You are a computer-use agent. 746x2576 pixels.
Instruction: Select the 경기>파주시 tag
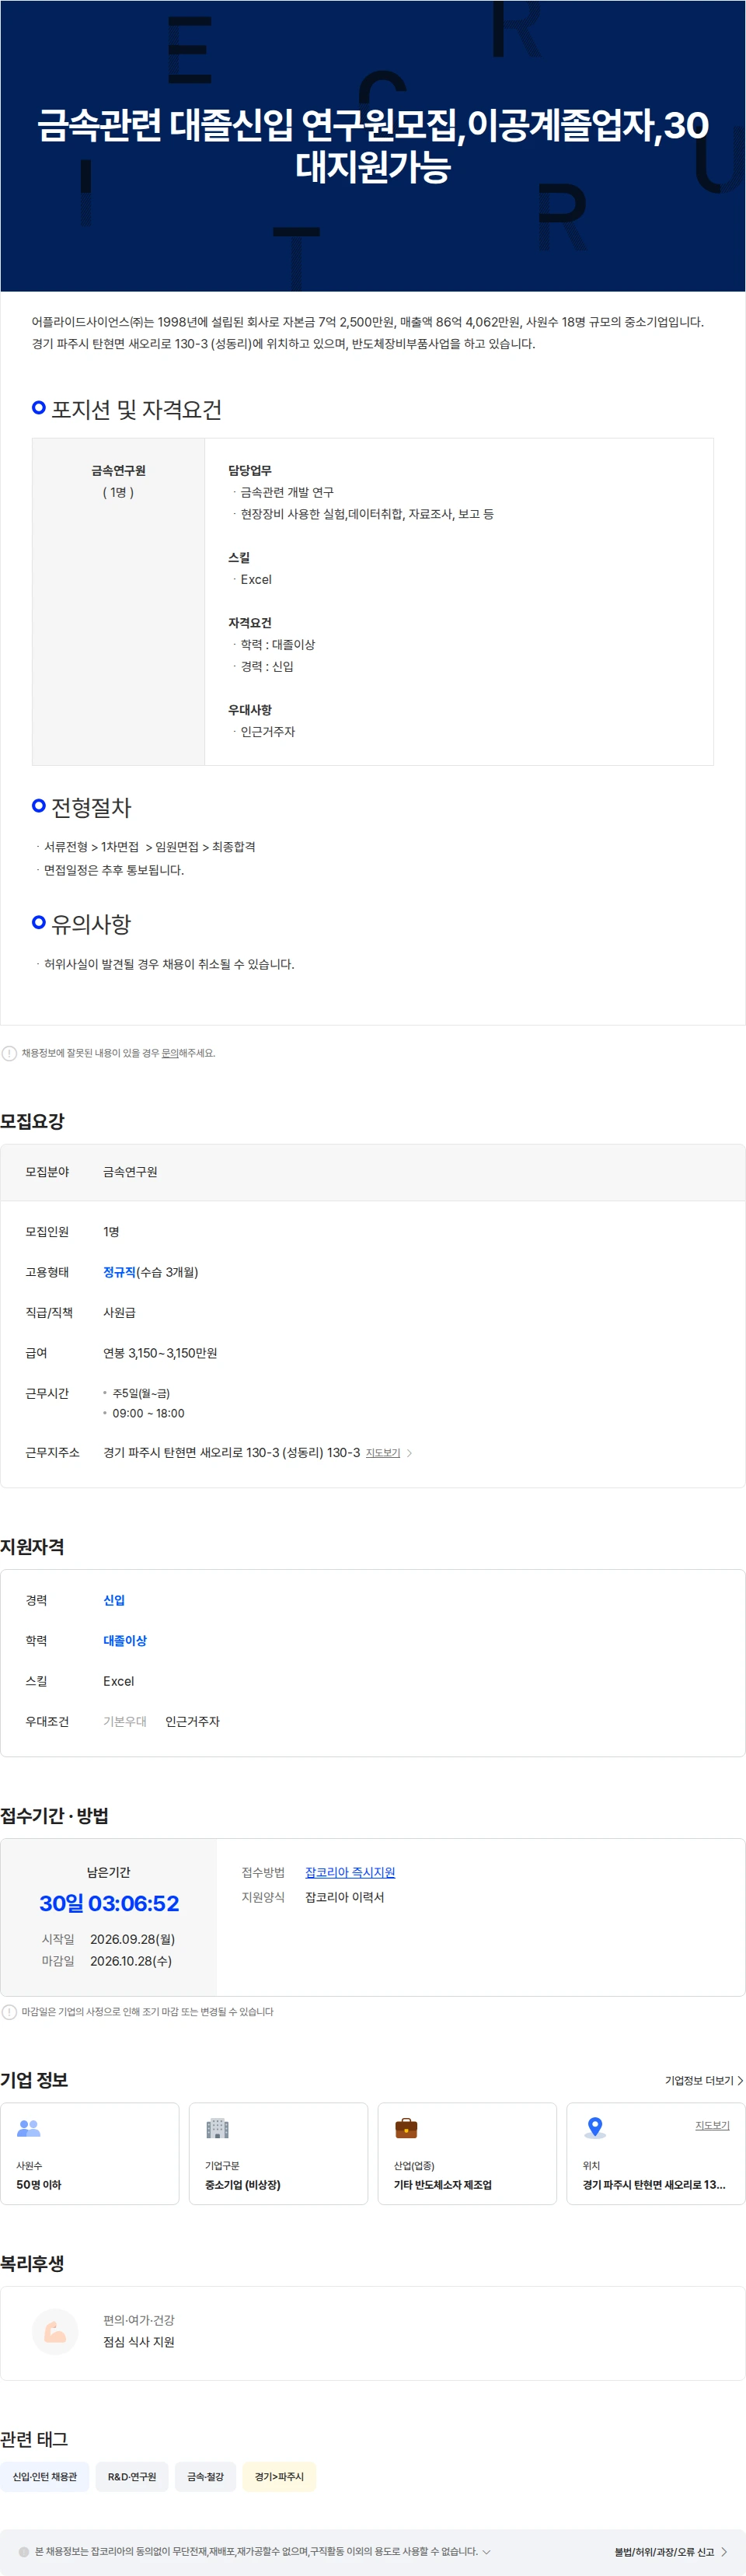pyautogui.click(x=279, y=2476)
